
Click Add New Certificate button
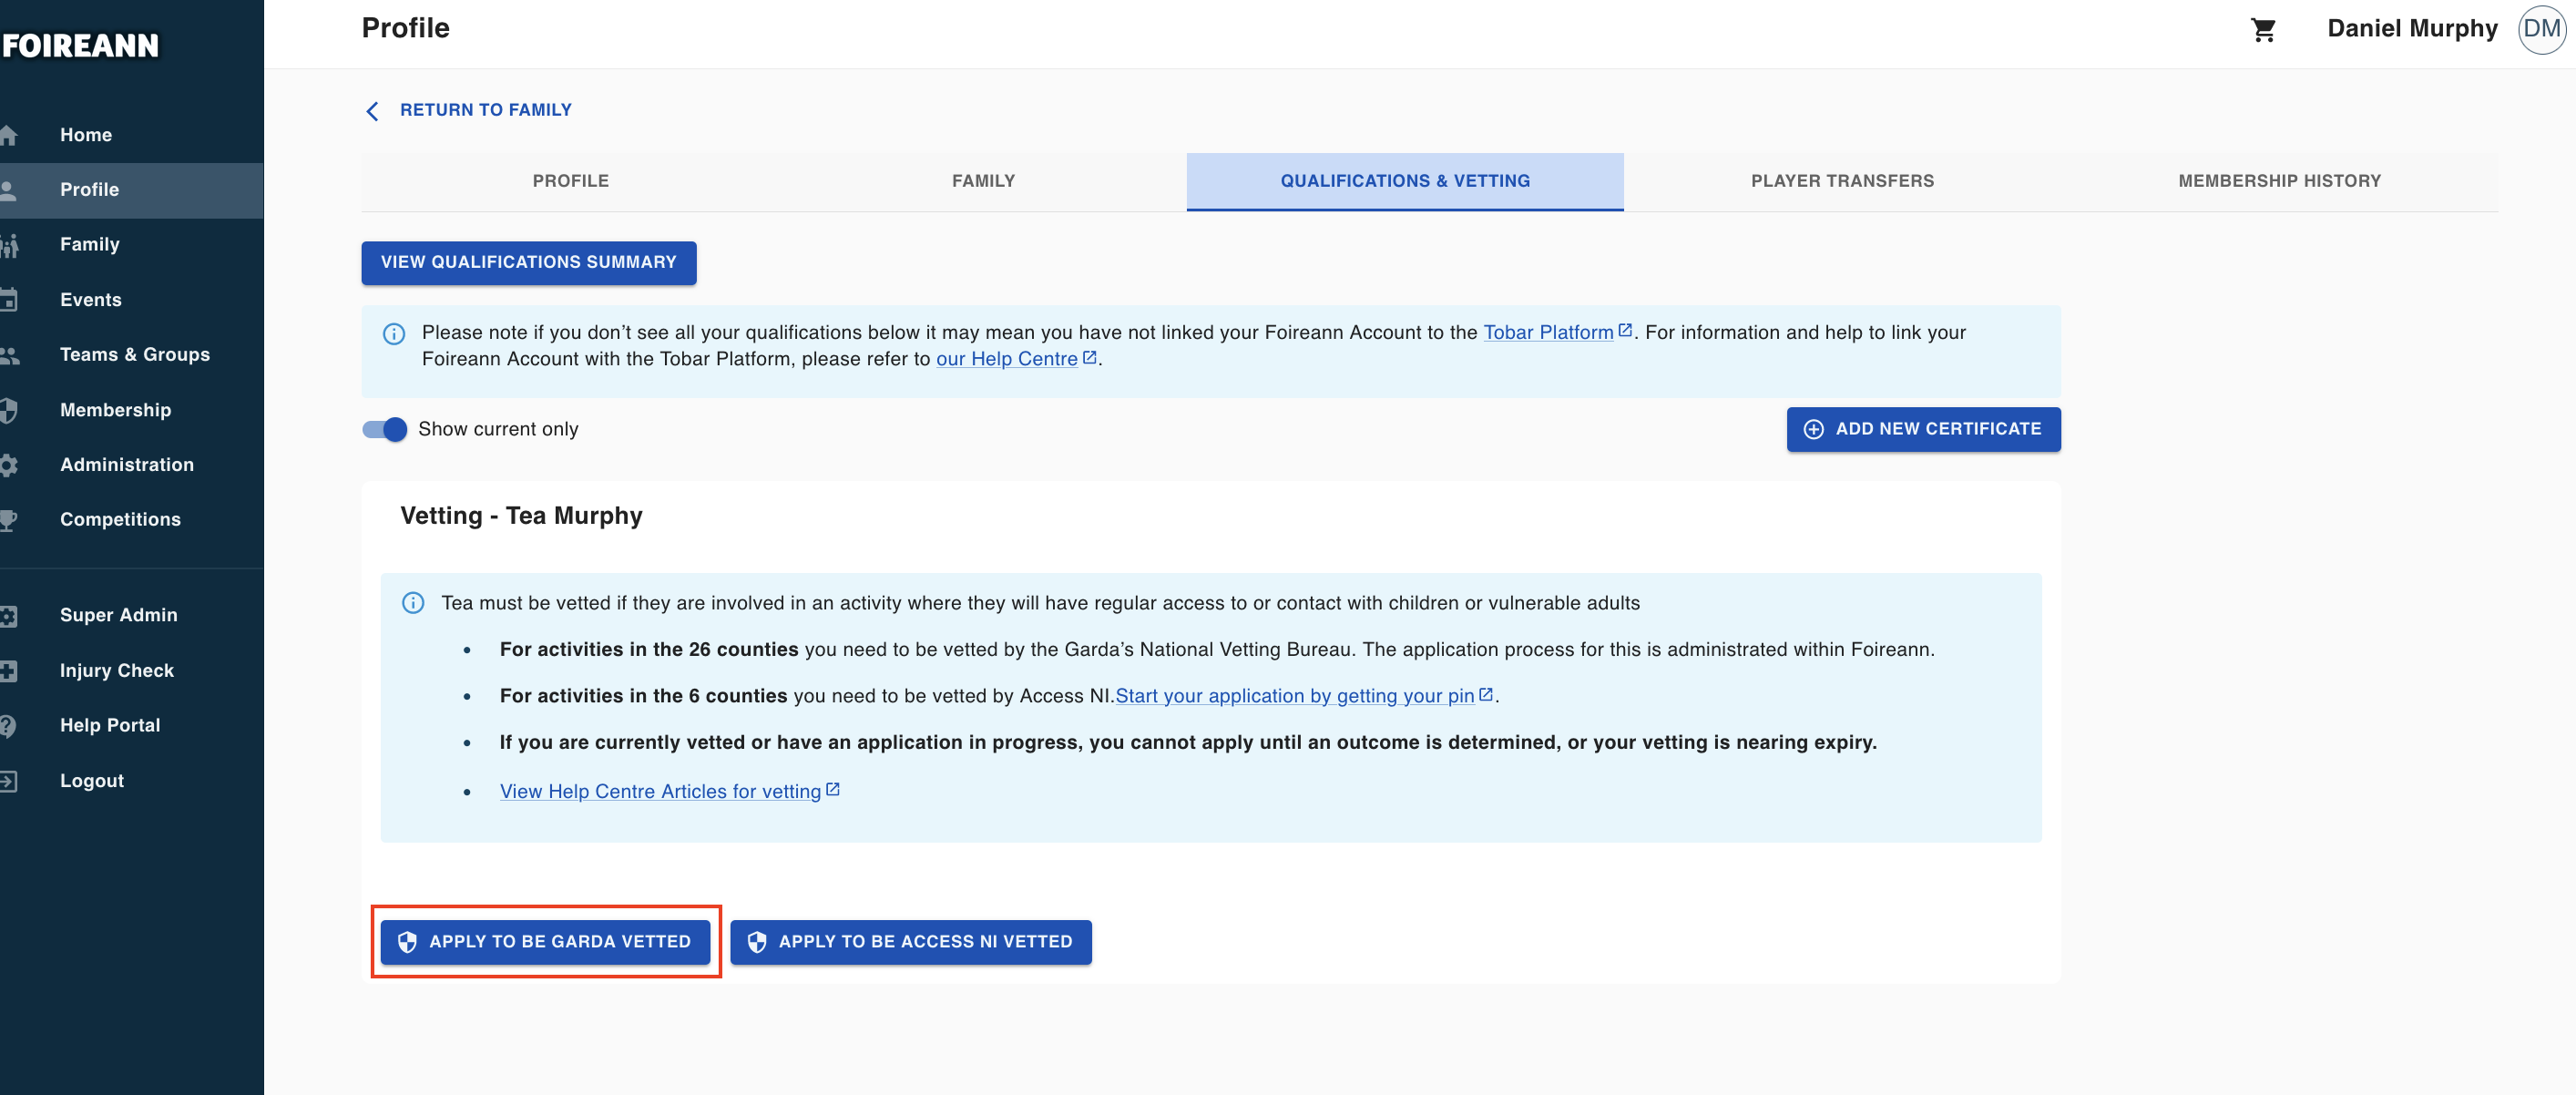click(x=1922, y=429)
